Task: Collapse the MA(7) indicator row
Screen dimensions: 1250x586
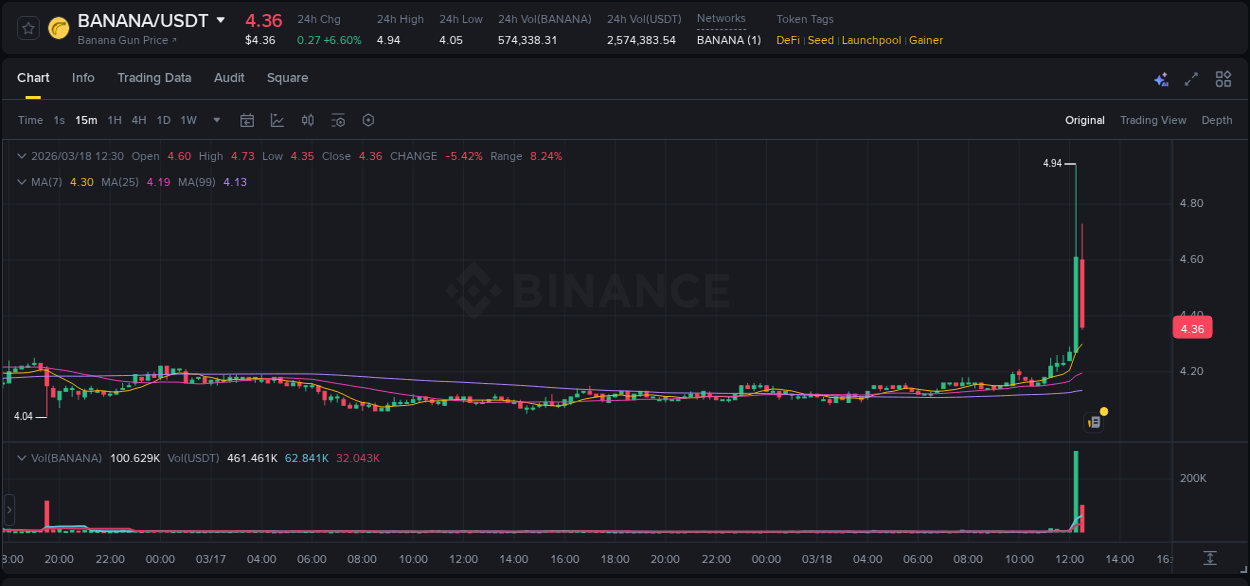Action: click(x=20, y=182)
